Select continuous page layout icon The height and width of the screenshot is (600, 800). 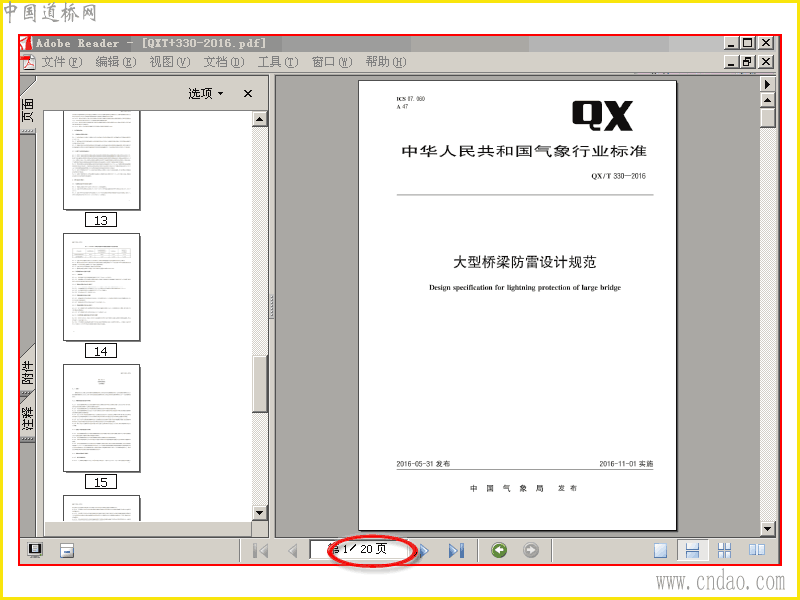click(692, 551)
